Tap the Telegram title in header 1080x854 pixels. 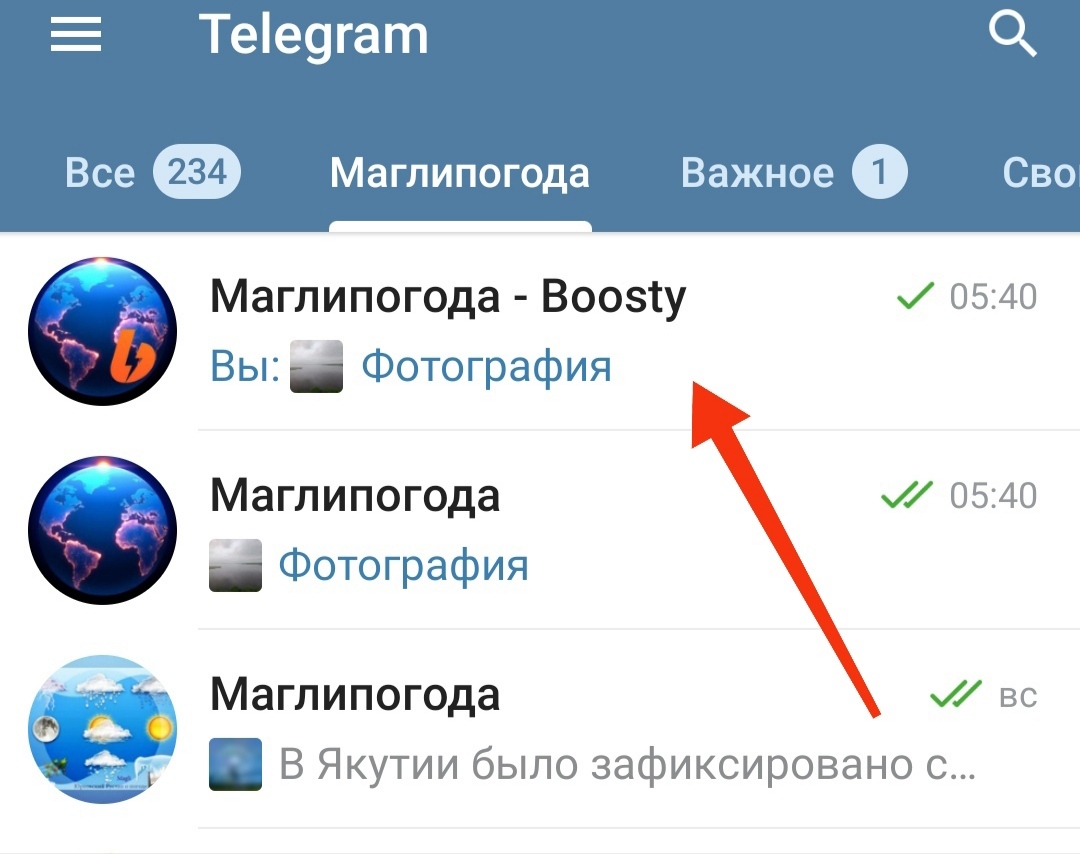[313, 36]
